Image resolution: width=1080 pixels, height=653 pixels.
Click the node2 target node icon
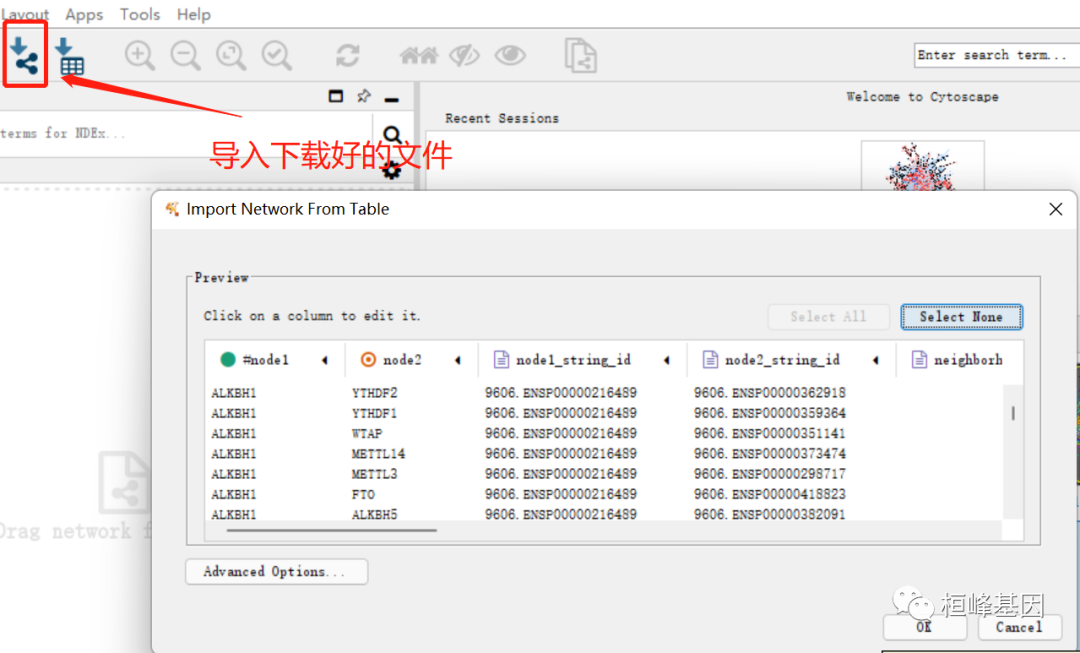pos(368,360)
